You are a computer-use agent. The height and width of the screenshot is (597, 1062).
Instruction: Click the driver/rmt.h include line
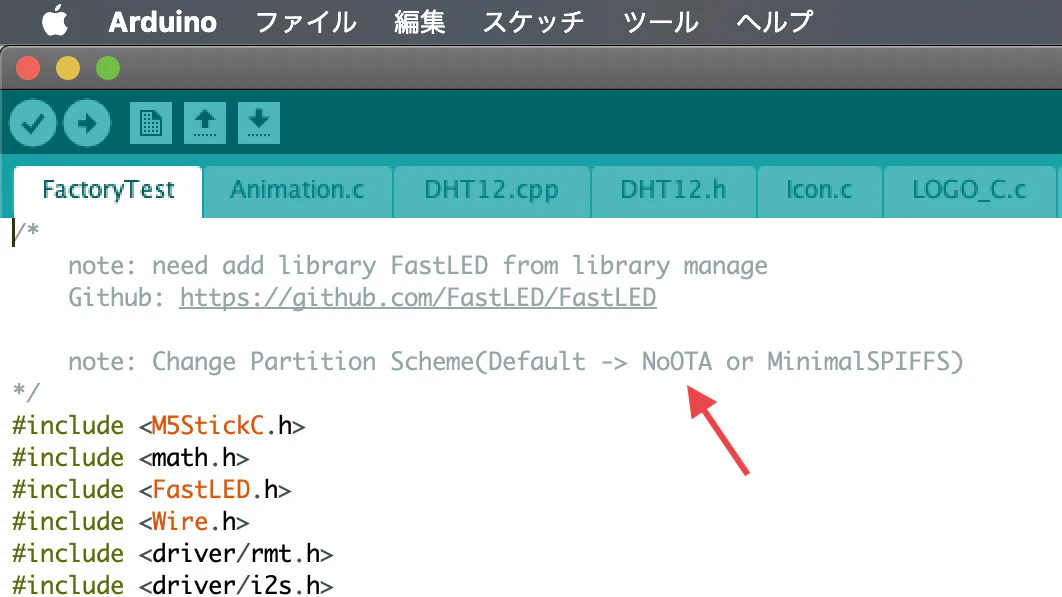tap(173, 554)
